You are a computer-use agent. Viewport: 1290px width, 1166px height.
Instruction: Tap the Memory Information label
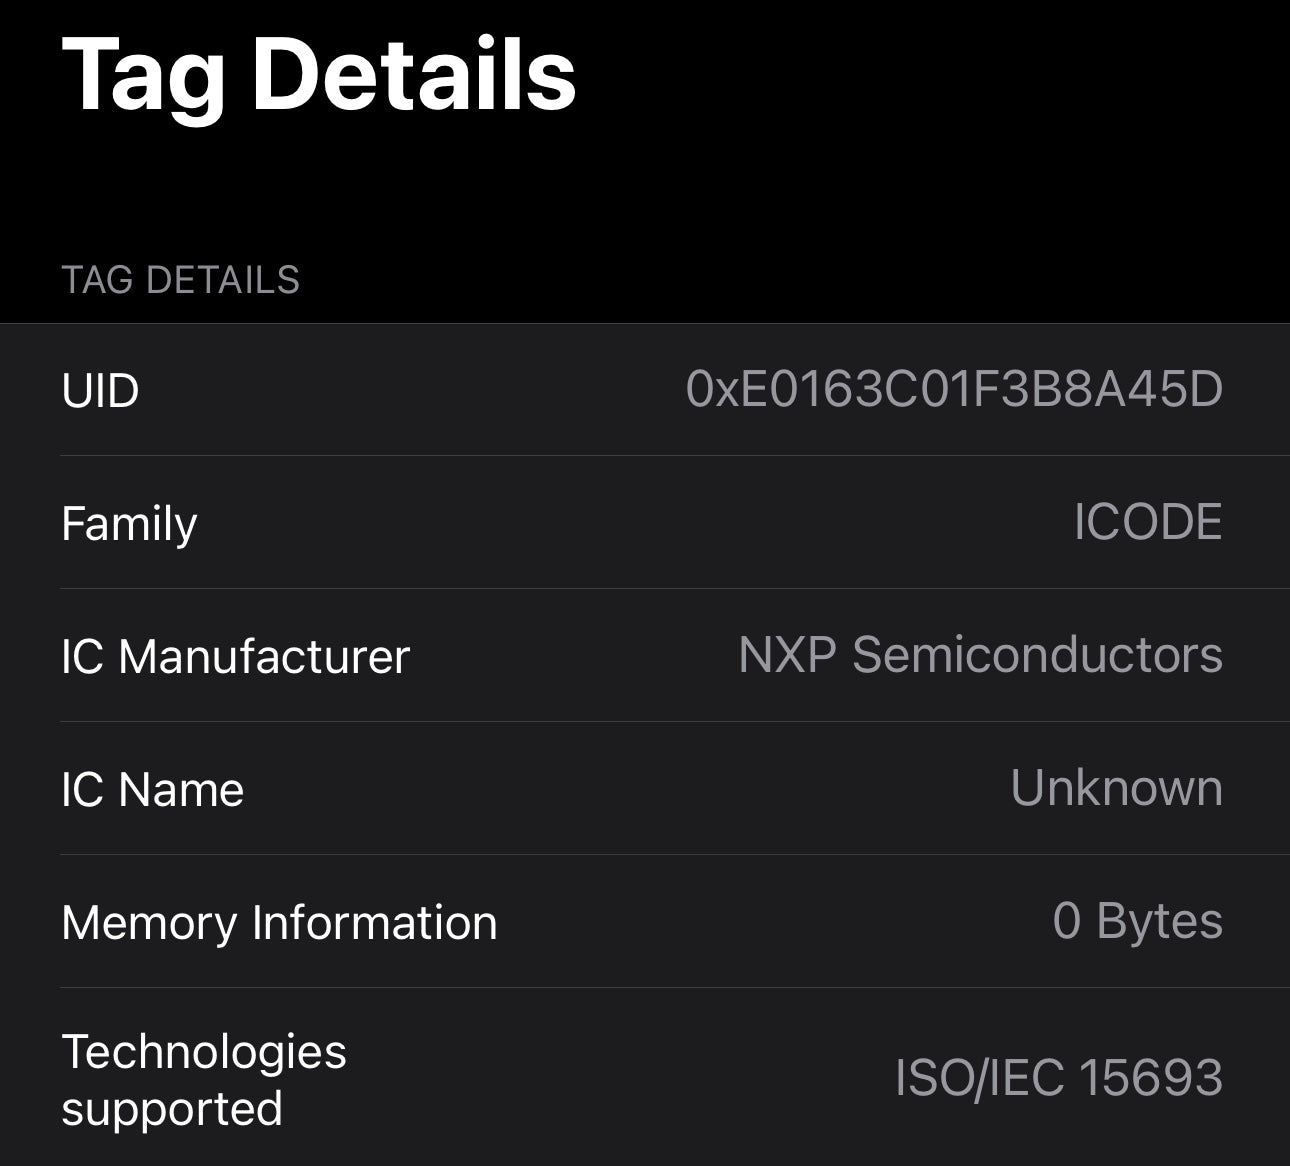[279, 923]
